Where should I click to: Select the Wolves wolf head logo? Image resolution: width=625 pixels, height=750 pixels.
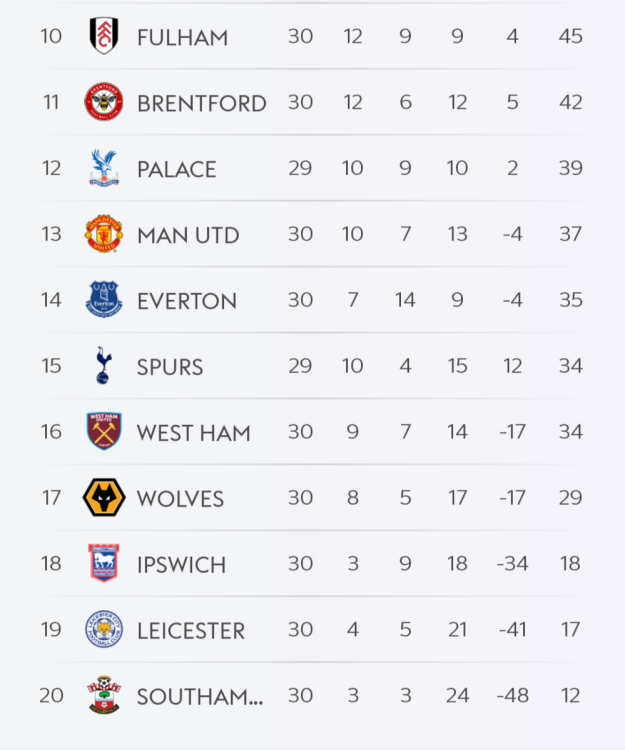(x=103, y=498)
